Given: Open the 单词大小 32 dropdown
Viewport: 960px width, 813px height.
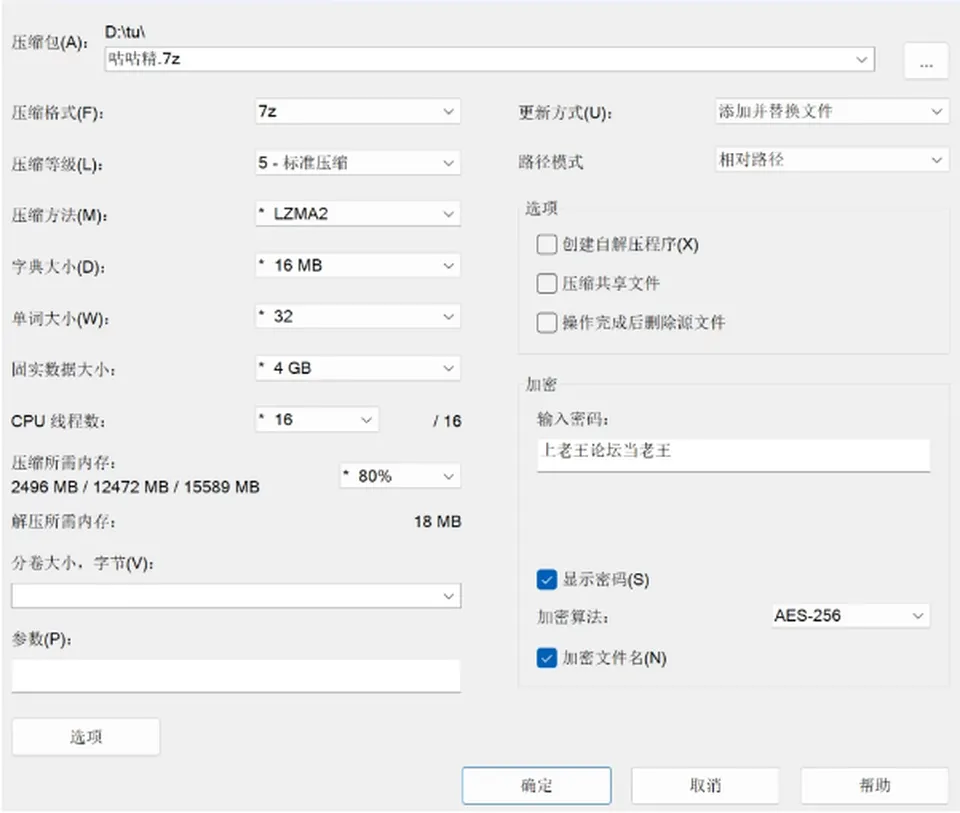Looking at the screenshot, I should click(358, 317).
